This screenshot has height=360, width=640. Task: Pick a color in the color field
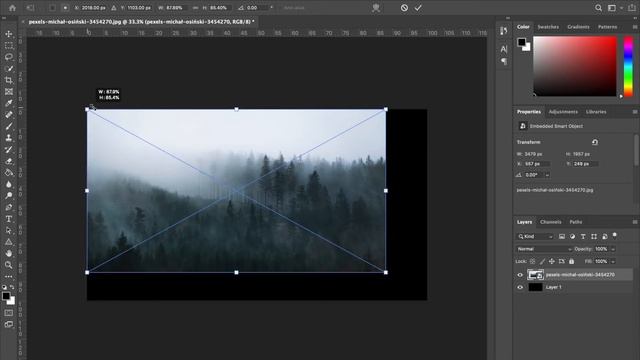pos(575,67)
